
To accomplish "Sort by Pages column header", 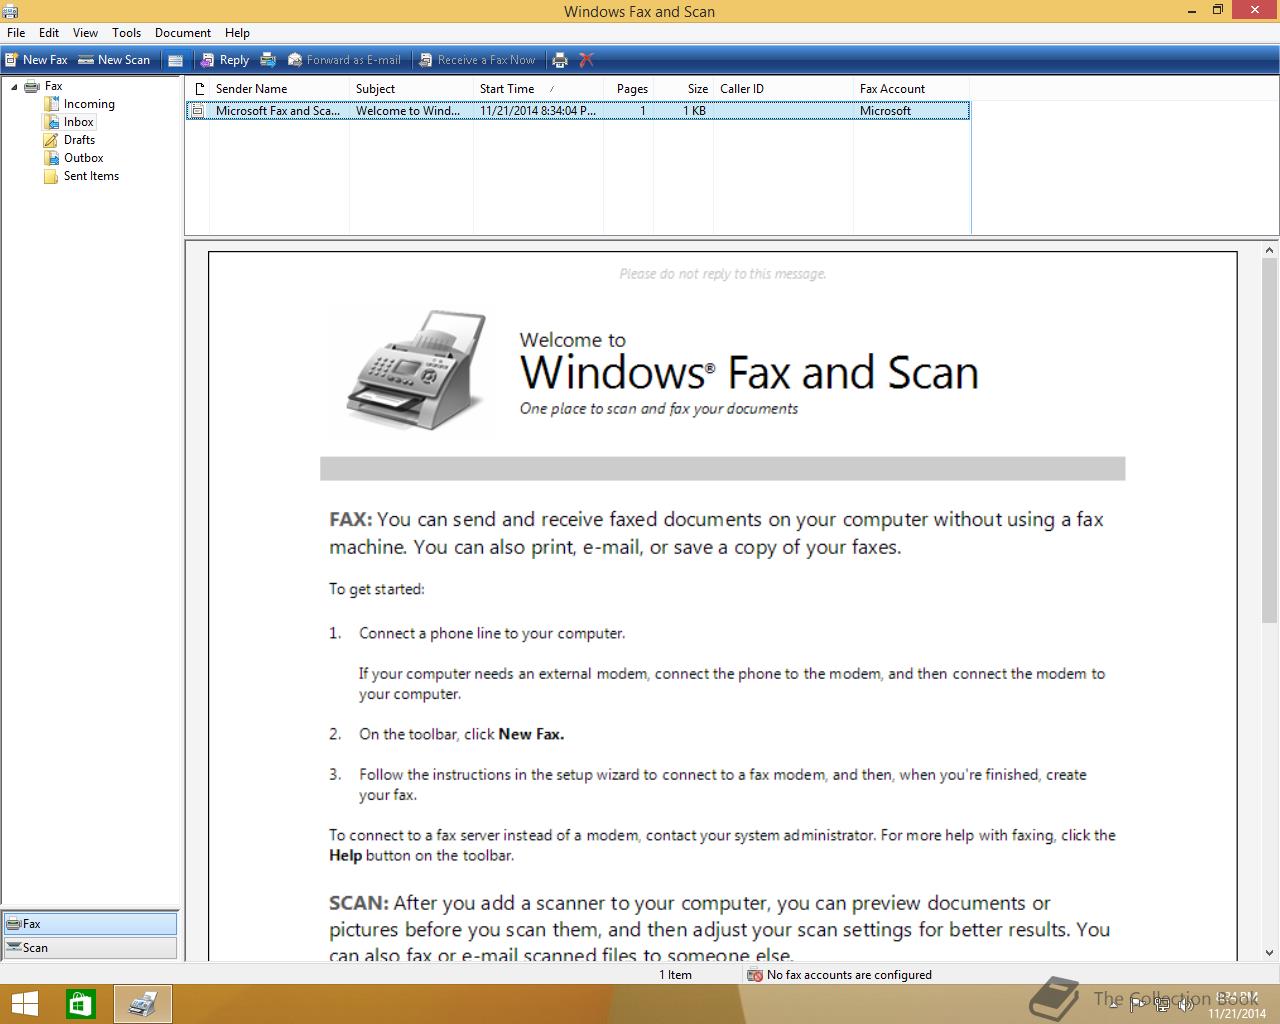I will [x=629, y=89].
